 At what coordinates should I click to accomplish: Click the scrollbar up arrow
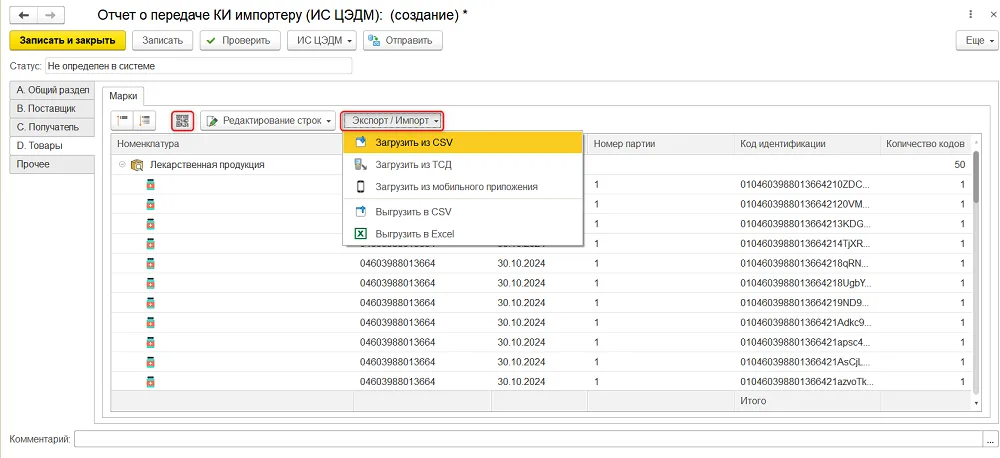[977, 140]
